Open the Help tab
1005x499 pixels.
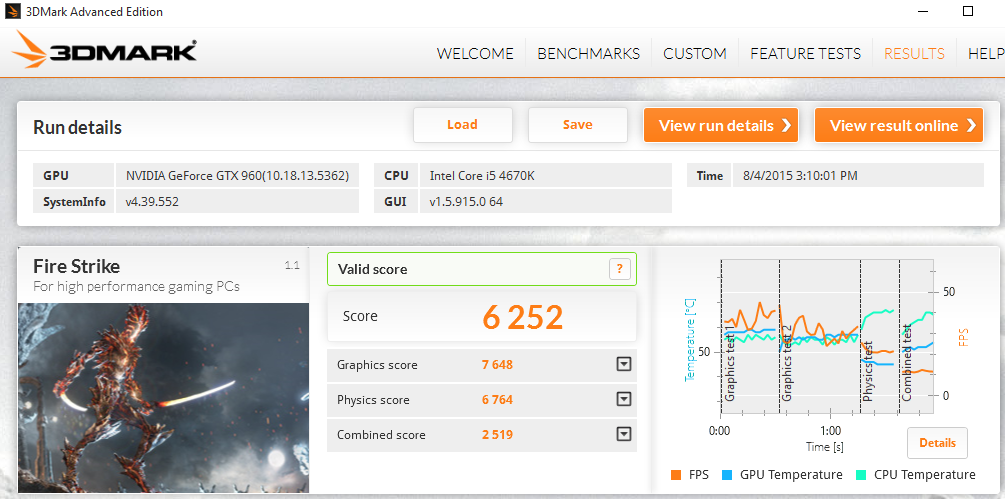click(986, 54)
